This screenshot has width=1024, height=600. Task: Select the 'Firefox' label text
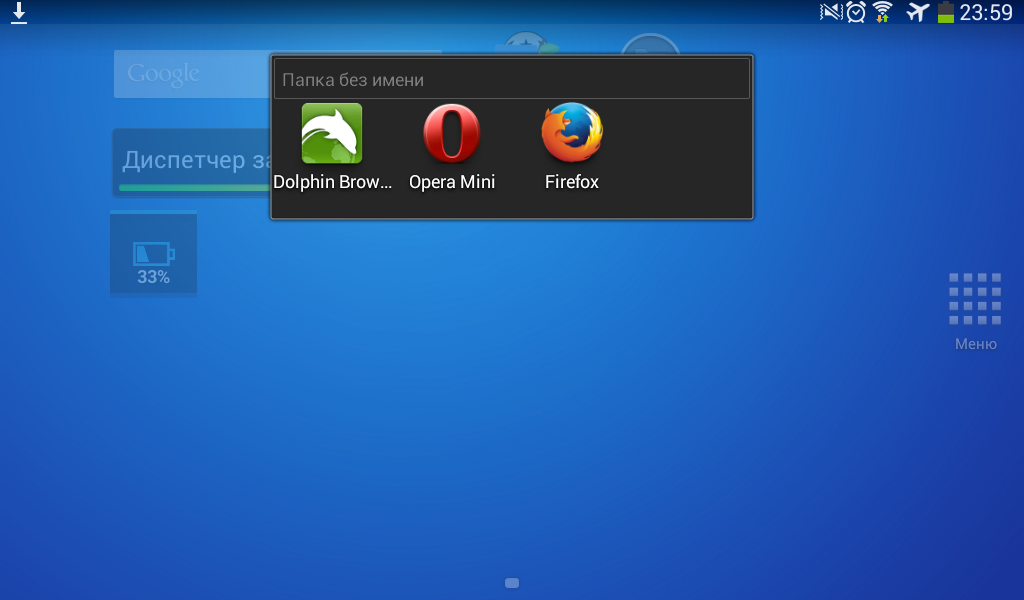[572, 182]
